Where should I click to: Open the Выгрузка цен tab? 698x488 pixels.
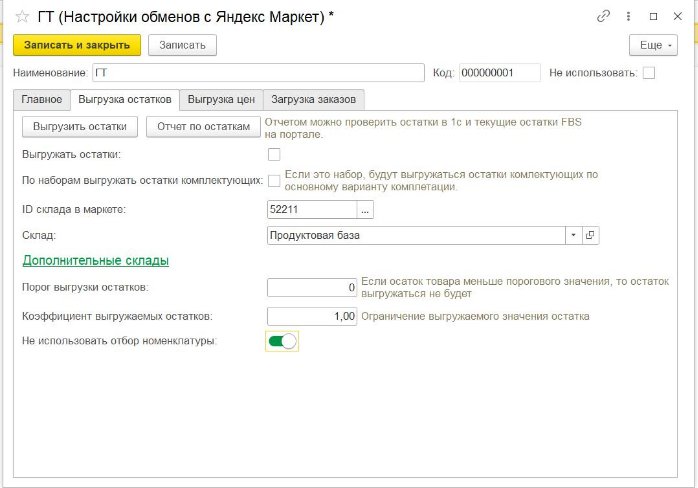tap(221, 99)
